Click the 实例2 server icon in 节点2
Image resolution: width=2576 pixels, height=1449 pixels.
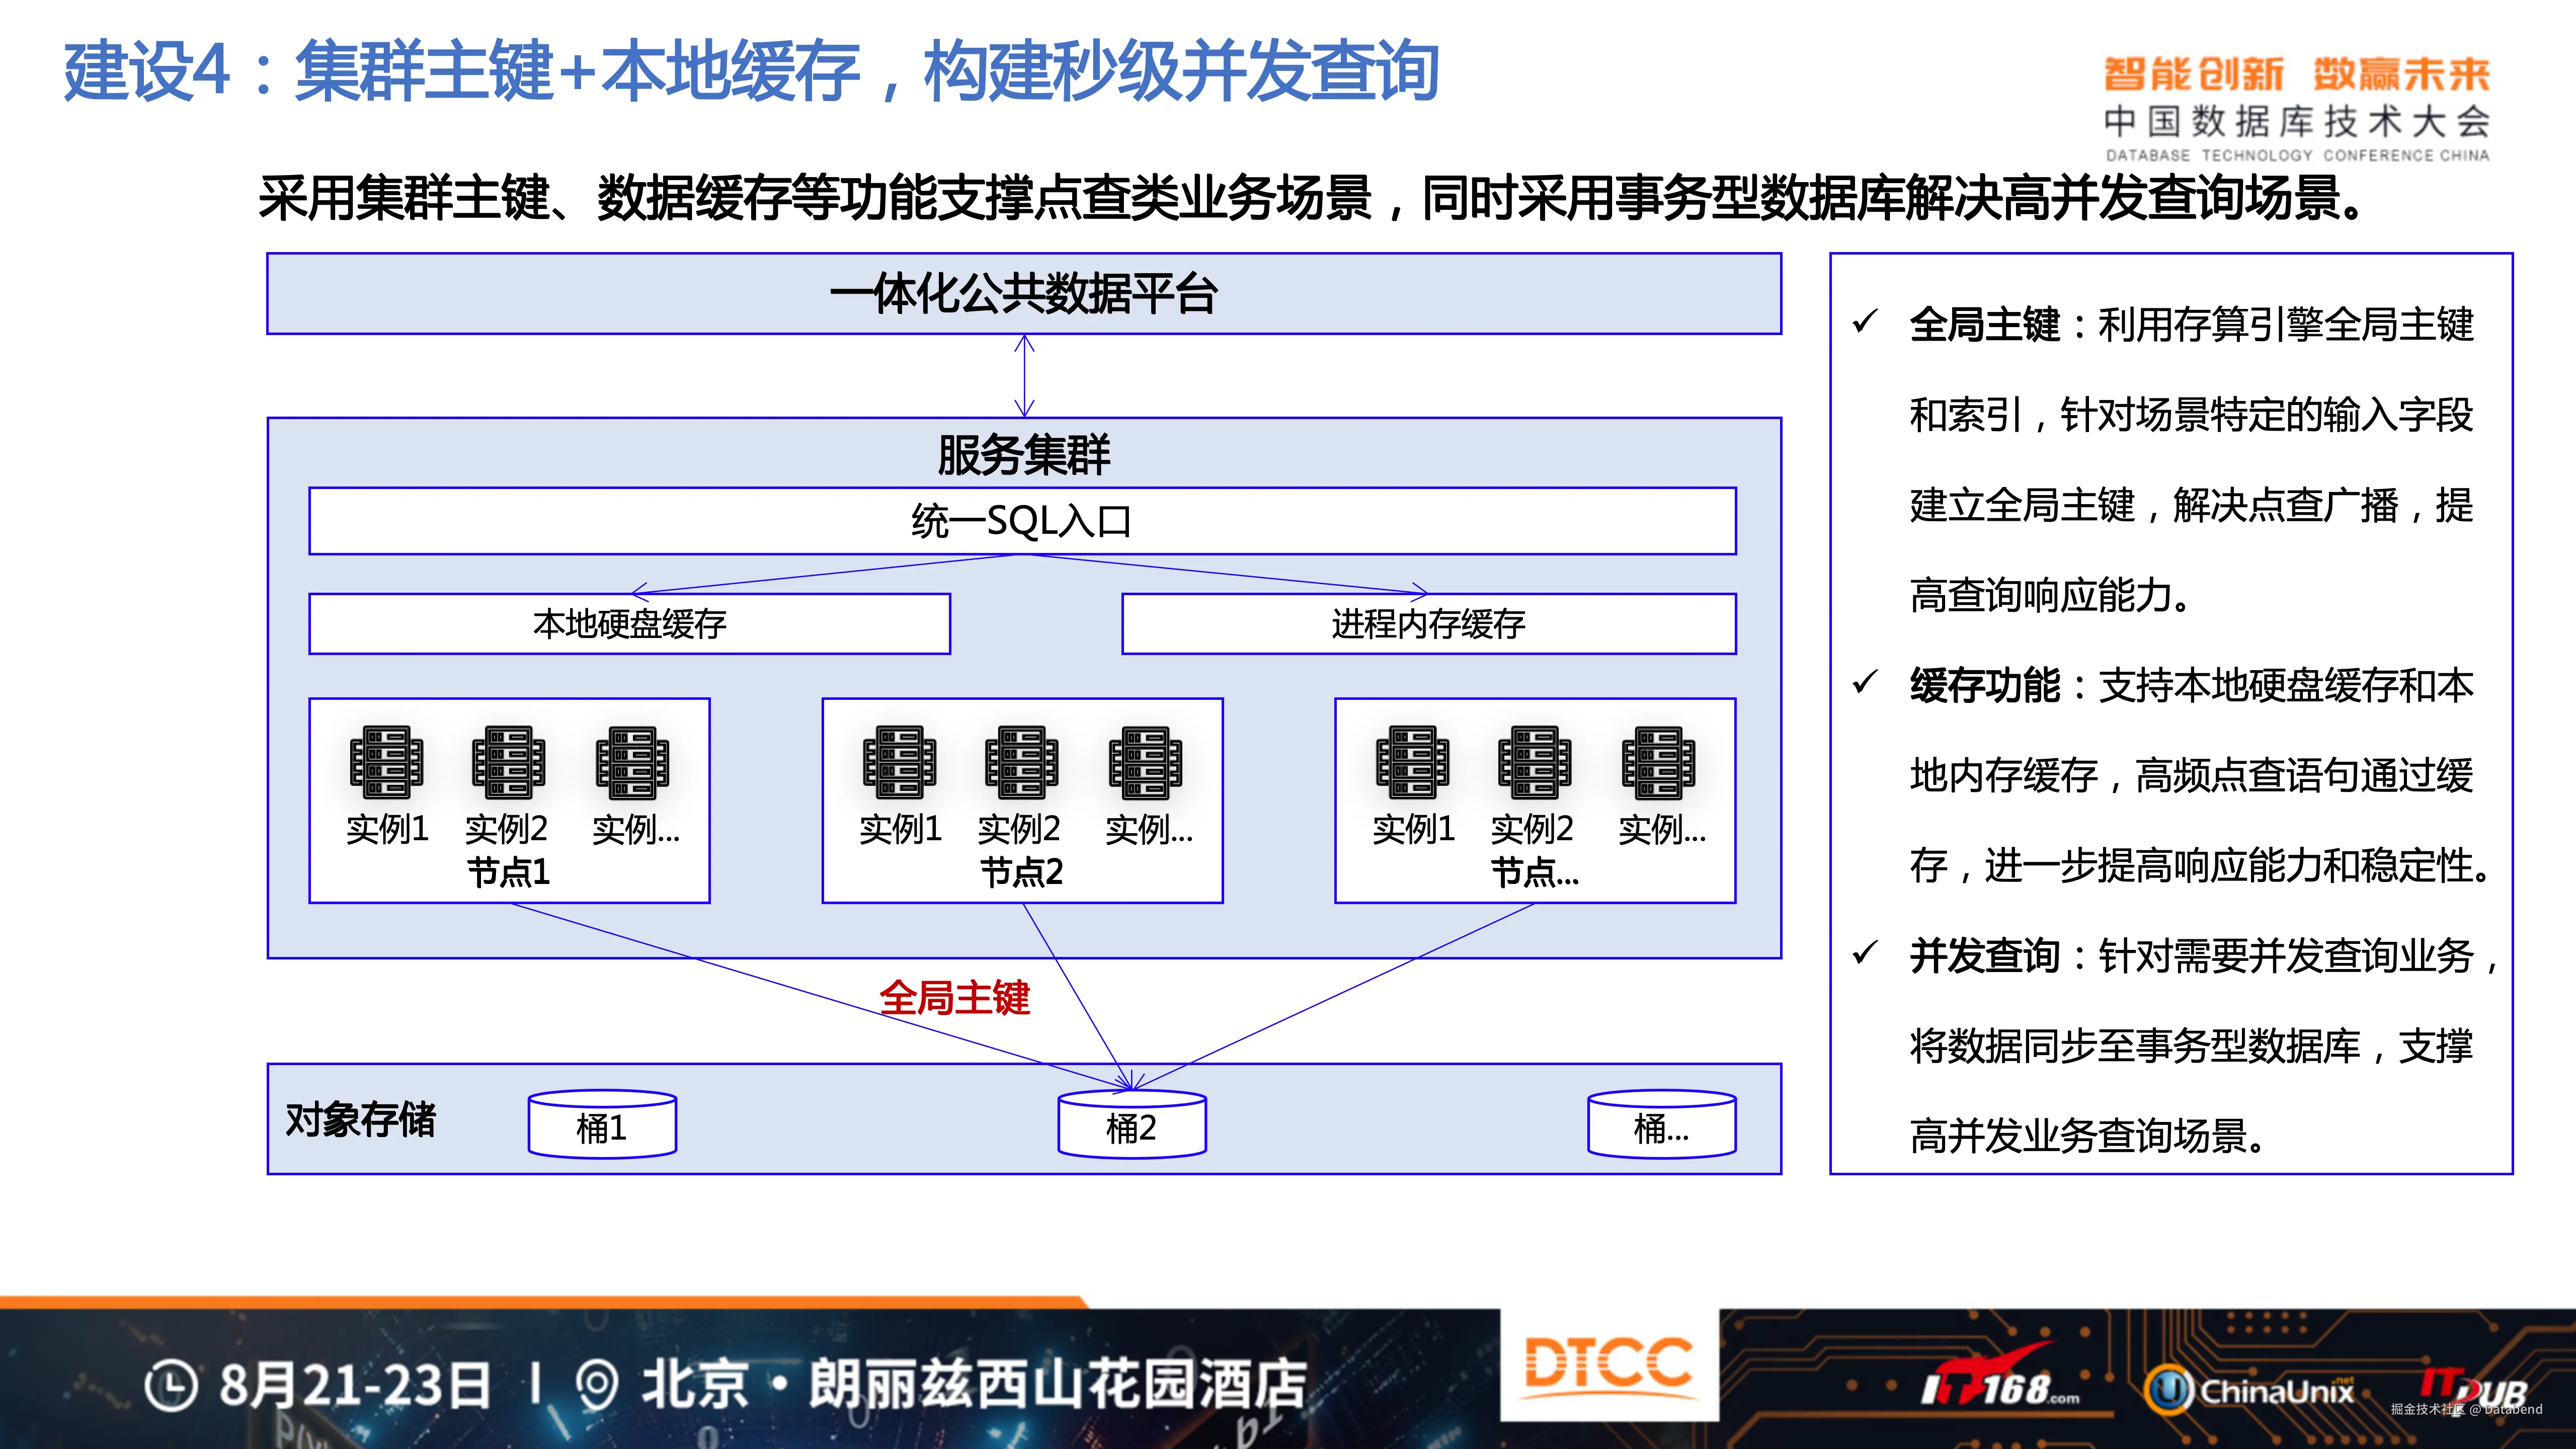(1021, 762)
